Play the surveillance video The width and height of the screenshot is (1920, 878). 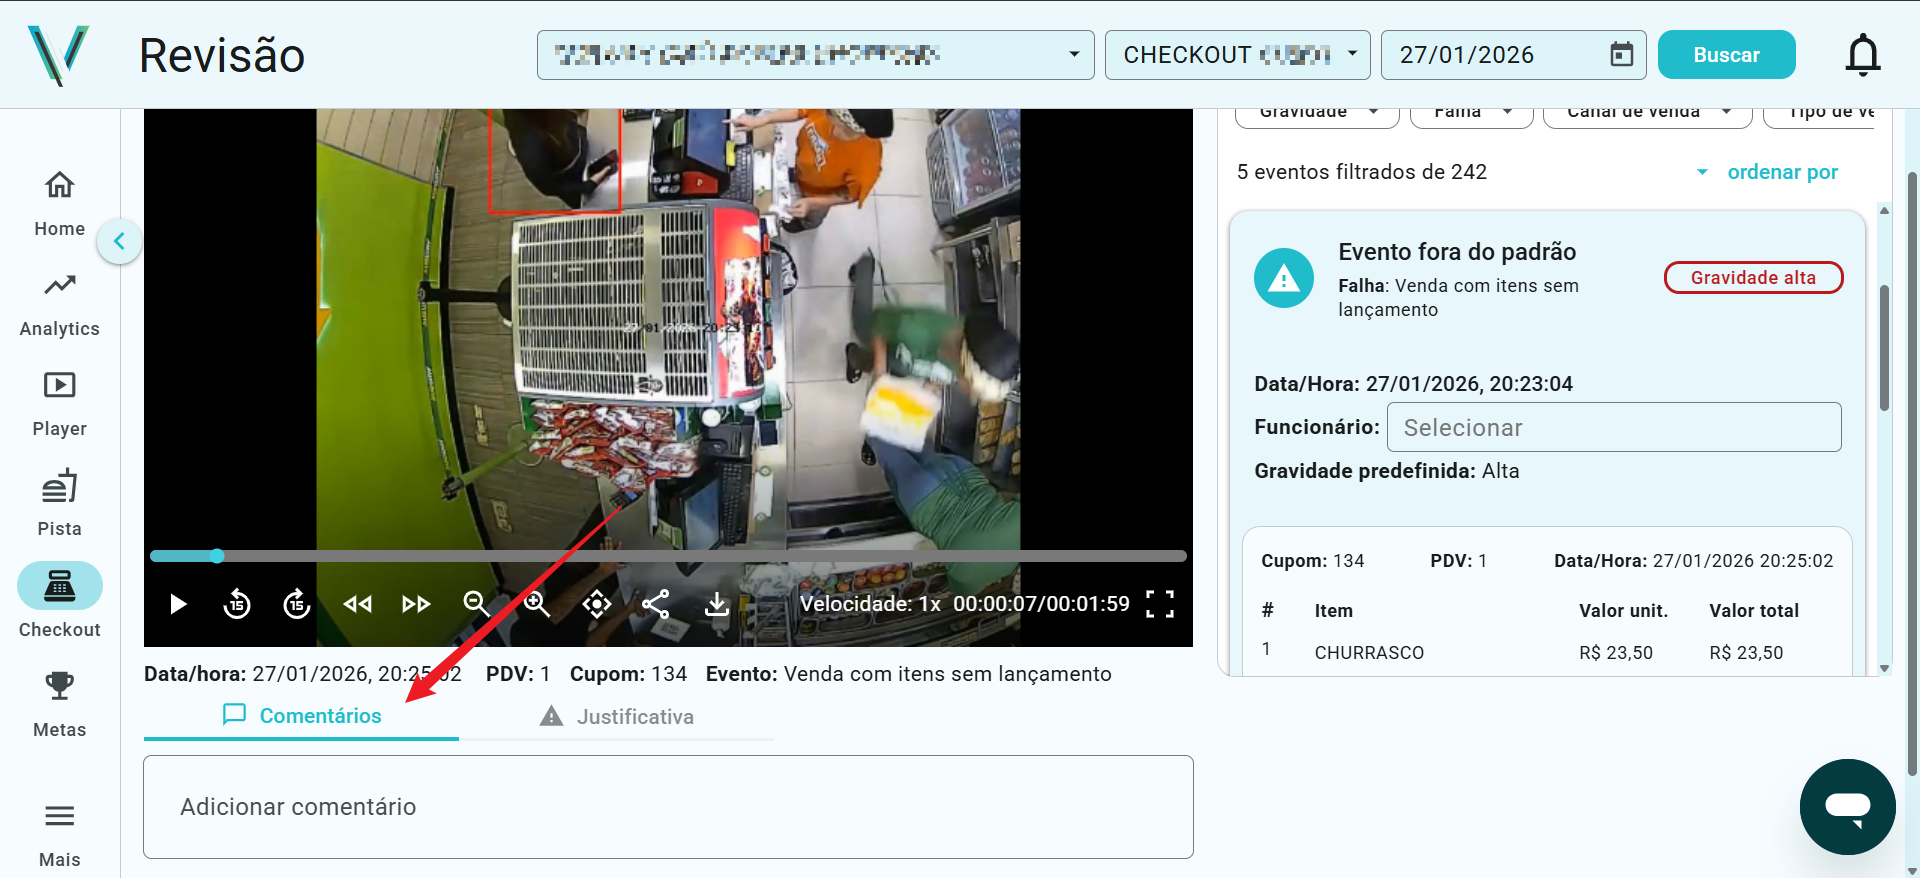click(178, 604)
